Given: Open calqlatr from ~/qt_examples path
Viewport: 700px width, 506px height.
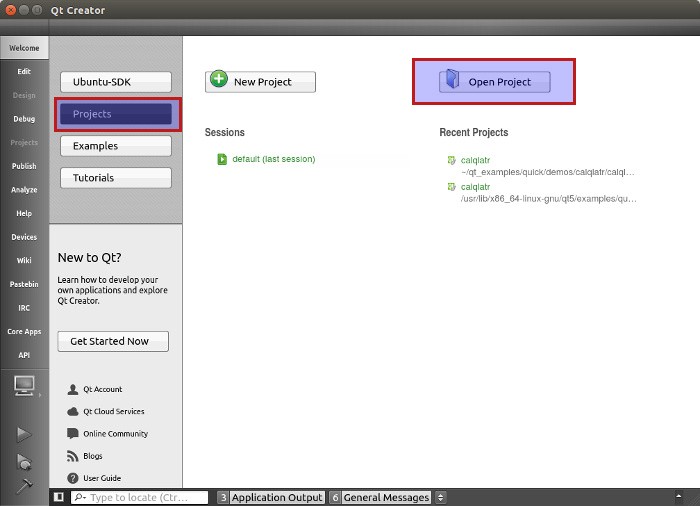Looking at the screenshot, I should point(475,160).
